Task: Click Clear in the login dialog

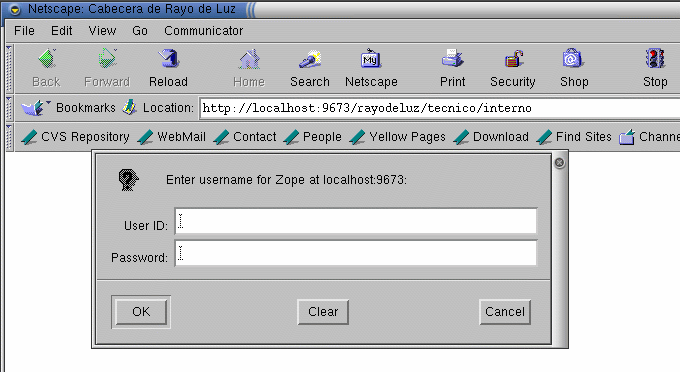Action: pyautogui.click(x=323, y=312)
